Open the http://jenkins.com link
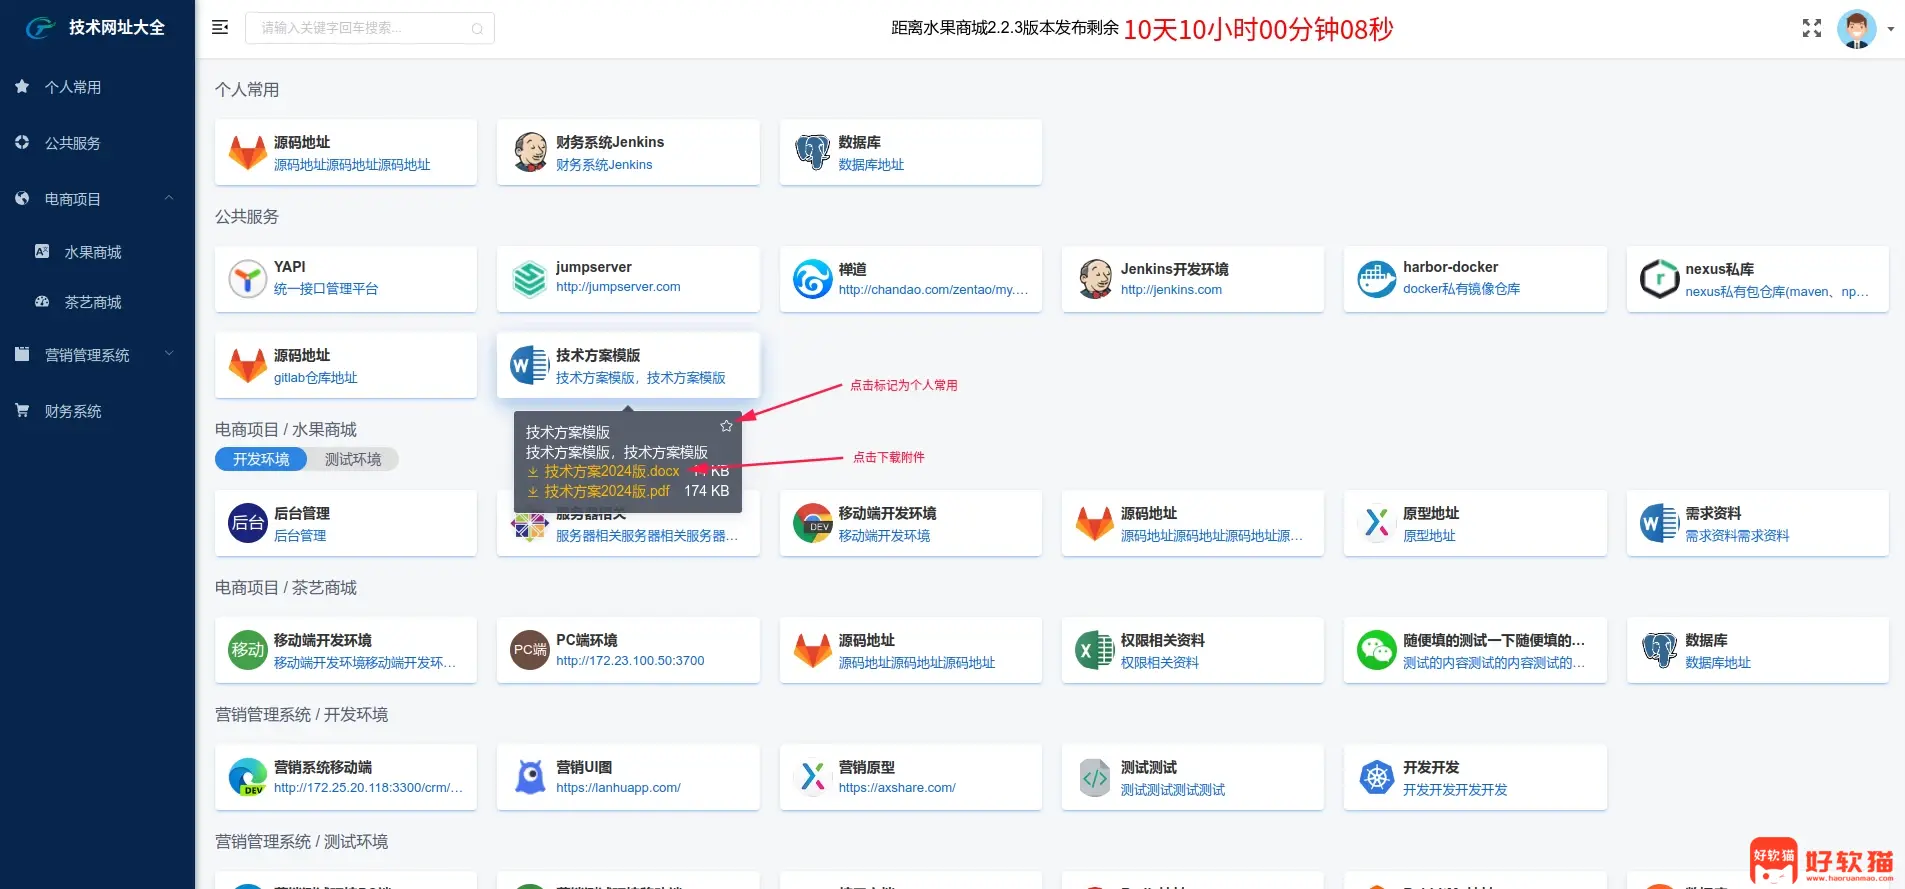This screenshot has width=1905, height=889. pos(1171,290)
